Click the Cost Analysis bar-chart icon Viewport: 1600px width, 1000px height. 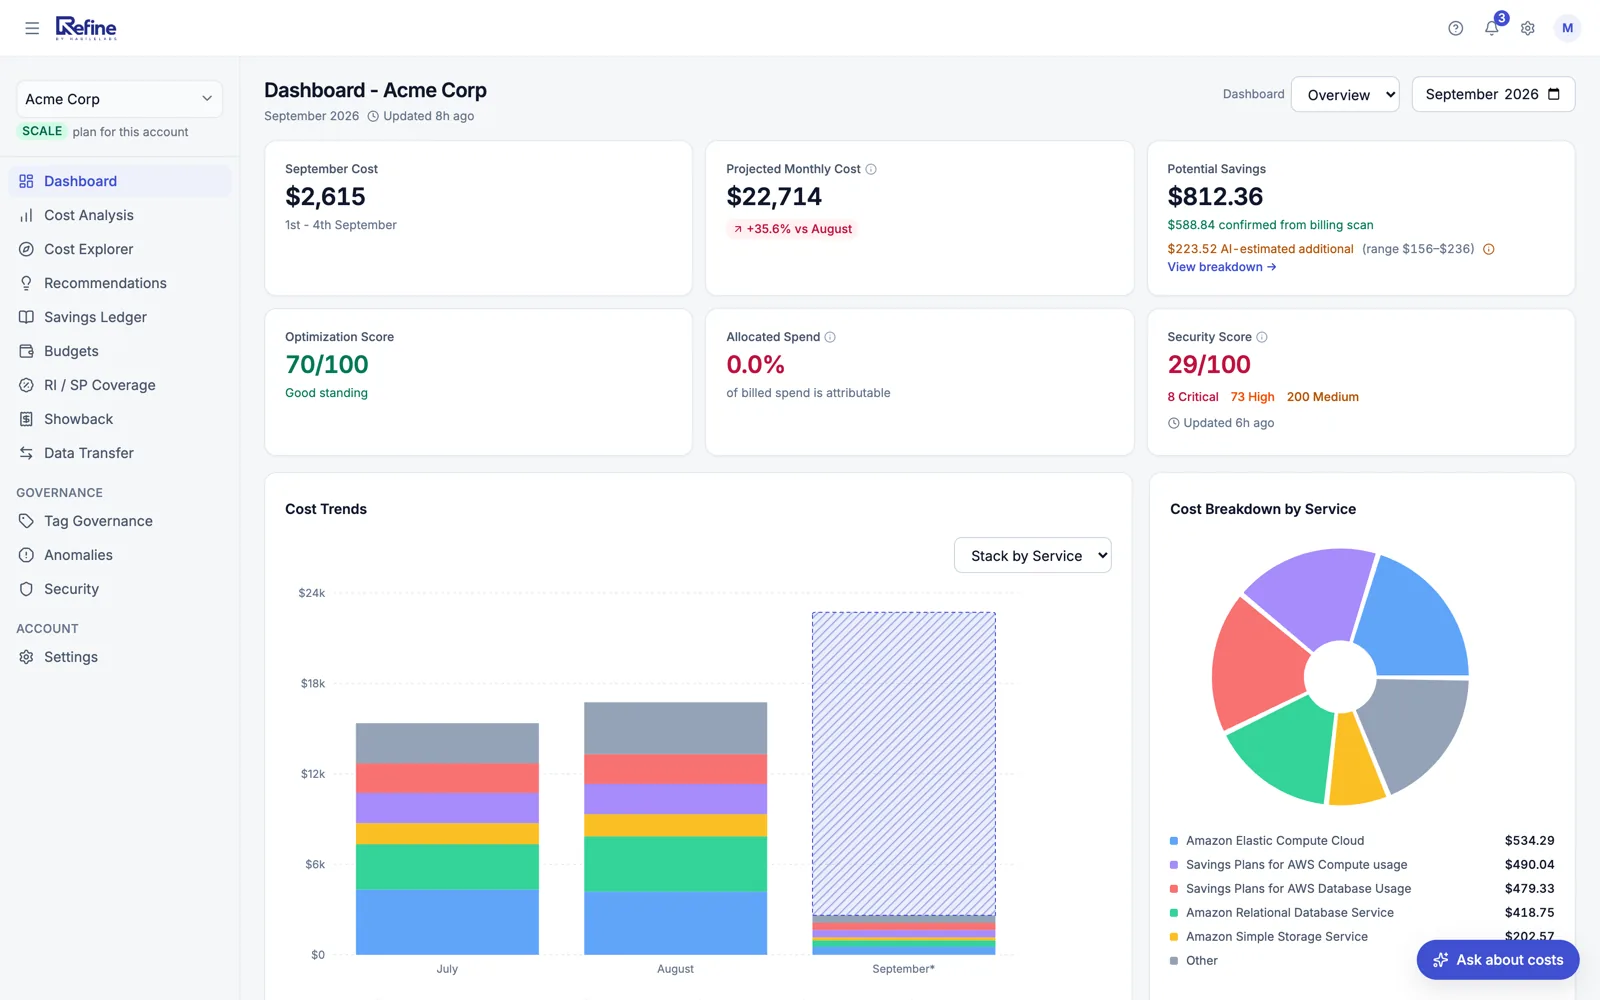click(26, 215)
